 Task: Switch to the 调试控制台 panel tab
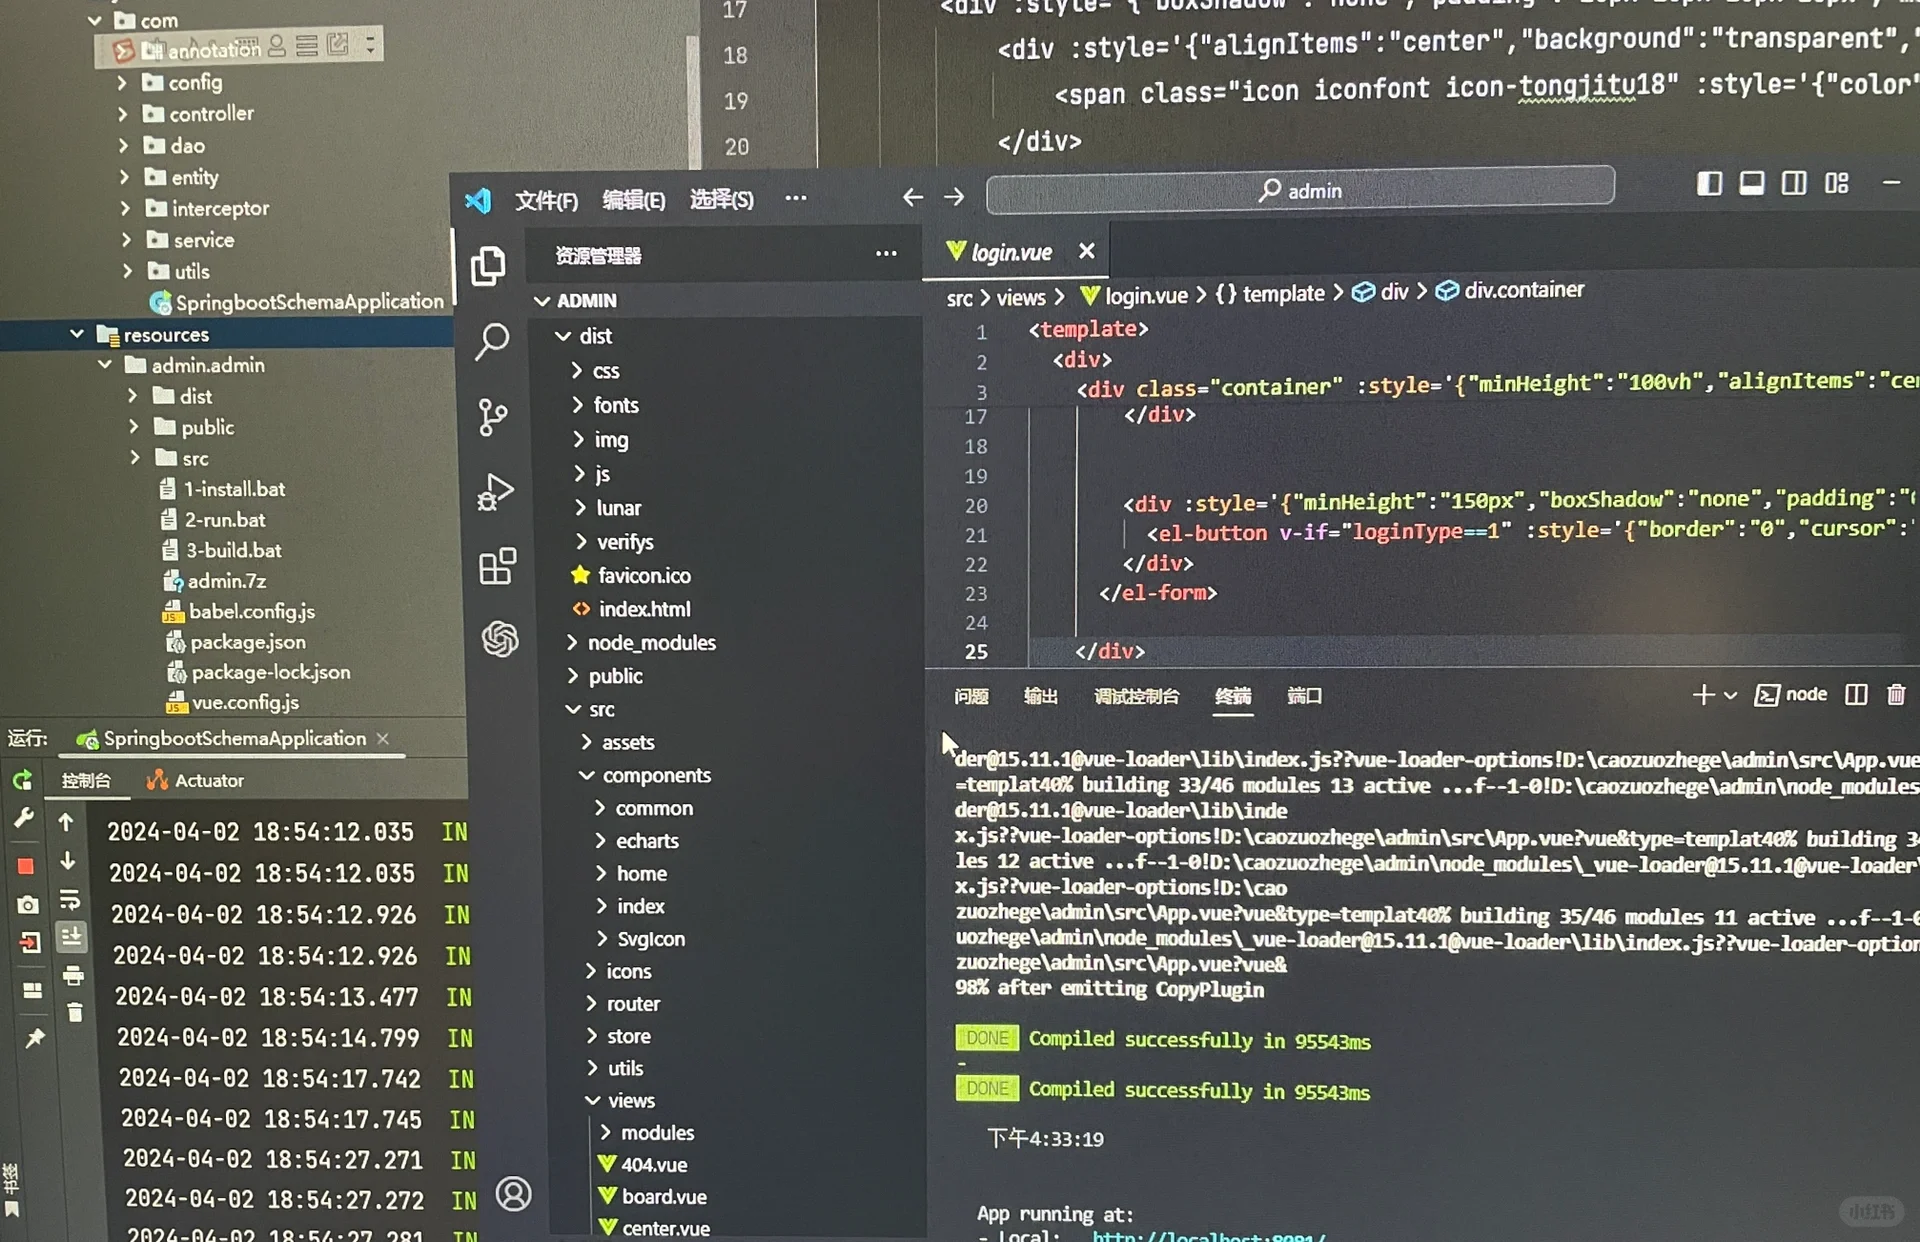pos(1136,697)
